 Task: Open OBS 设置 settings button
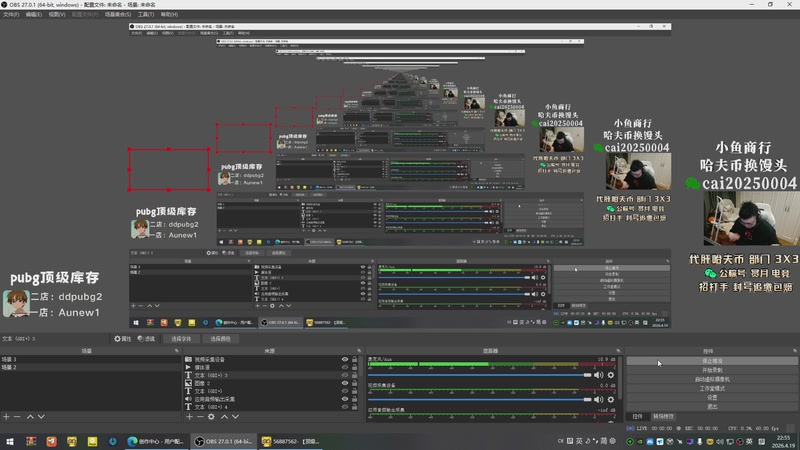tap(712, 397)
